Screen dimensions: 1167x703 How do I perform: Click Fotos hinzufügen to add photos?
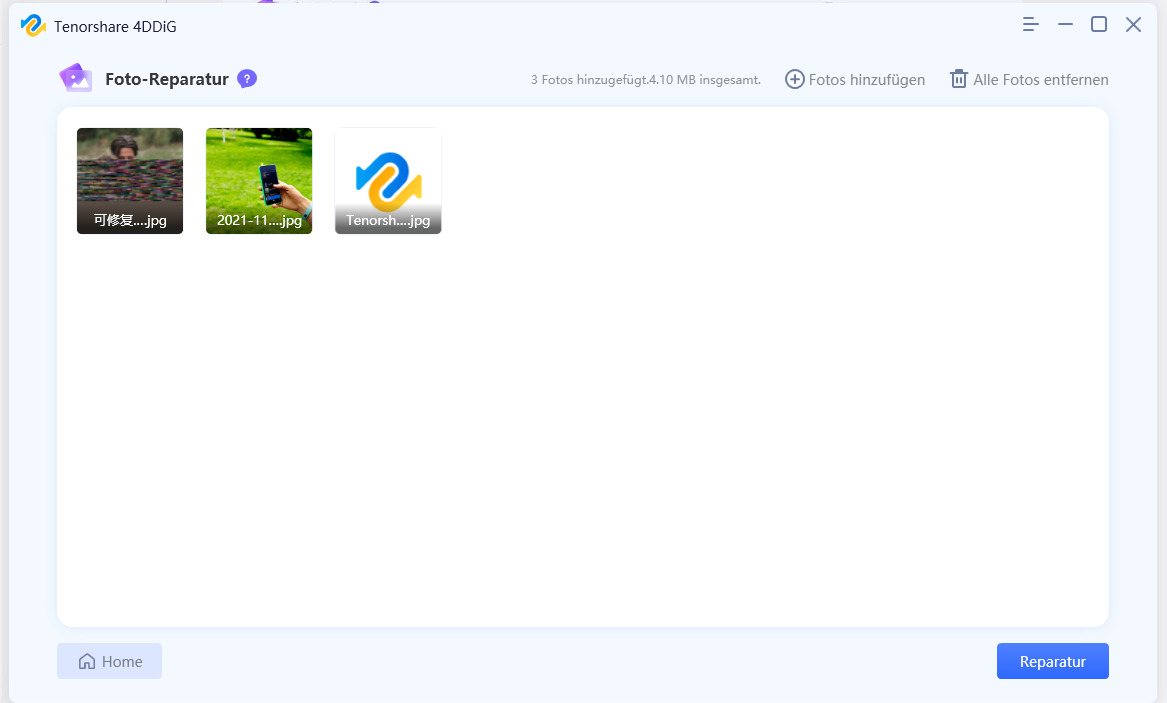pos(855,80)
